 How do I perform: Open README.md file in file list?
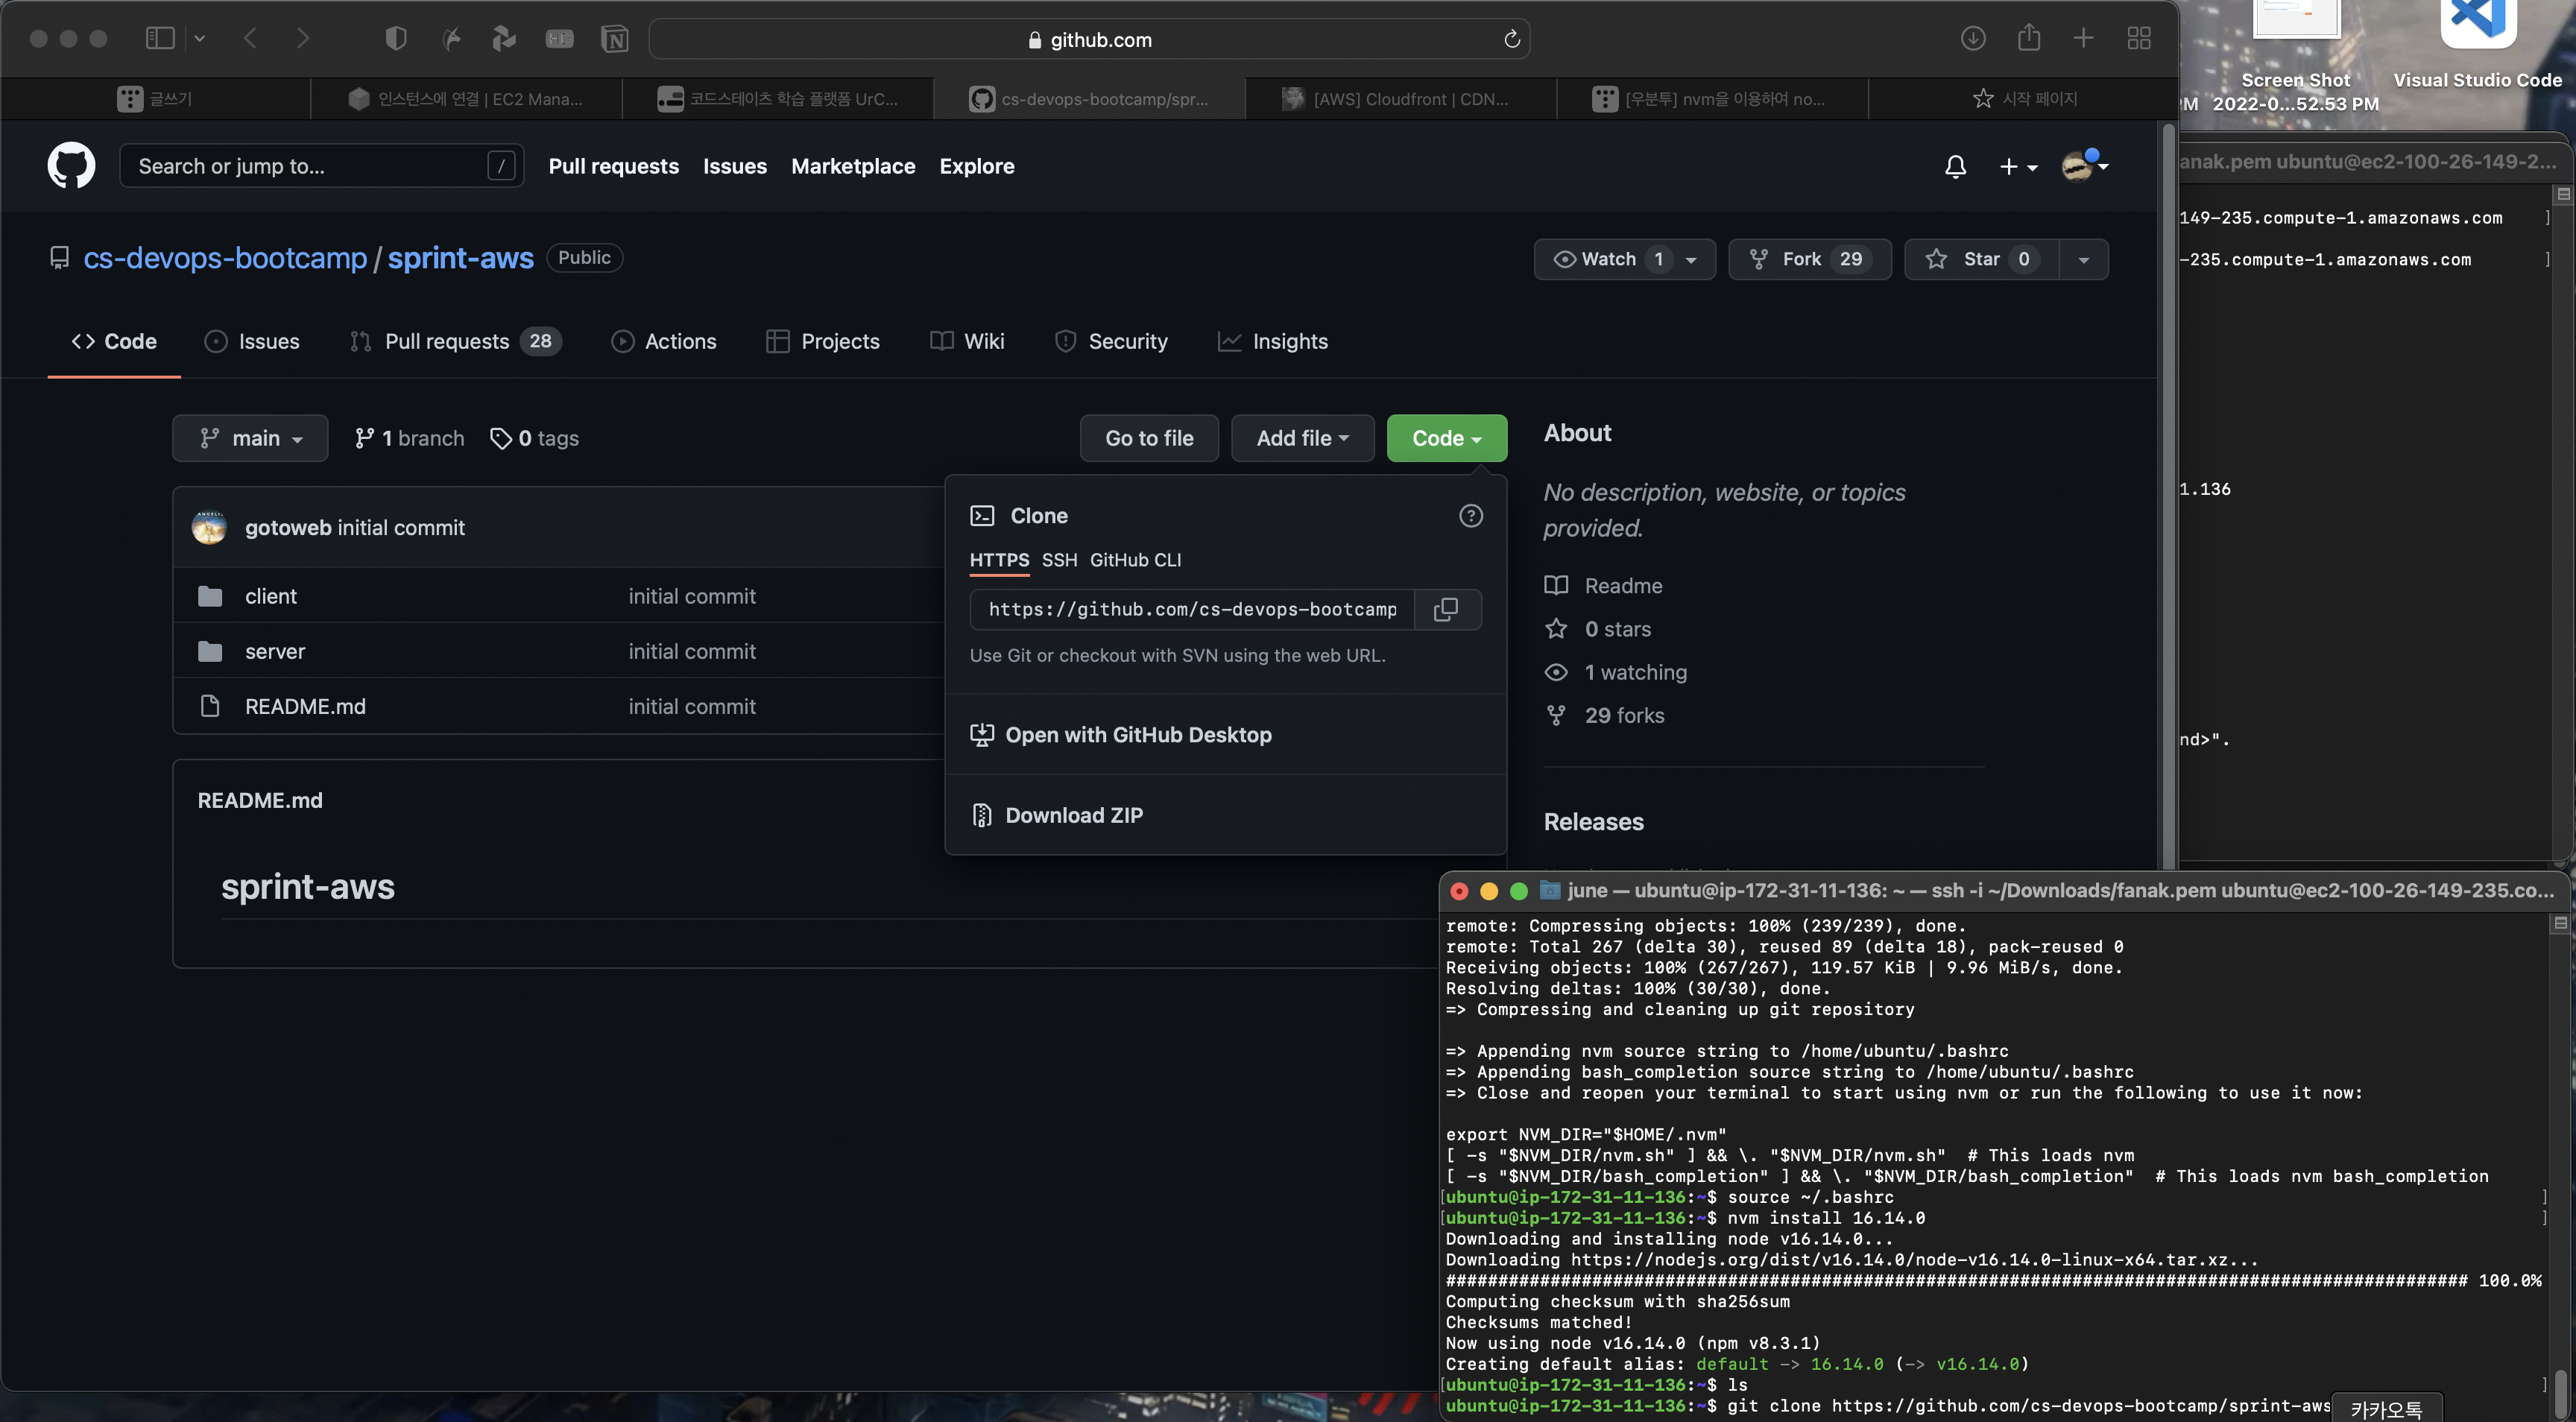tap(305, 706)
